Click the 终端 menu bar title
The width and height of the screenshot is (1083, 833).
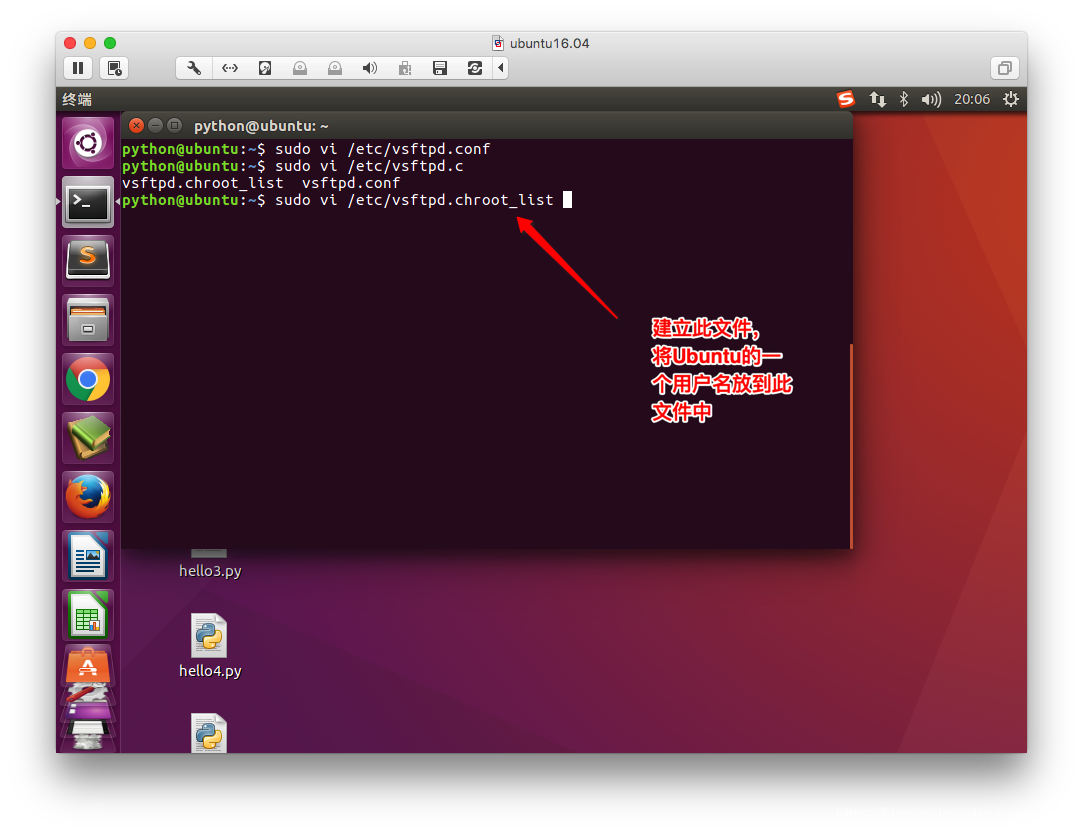(77, 99)
